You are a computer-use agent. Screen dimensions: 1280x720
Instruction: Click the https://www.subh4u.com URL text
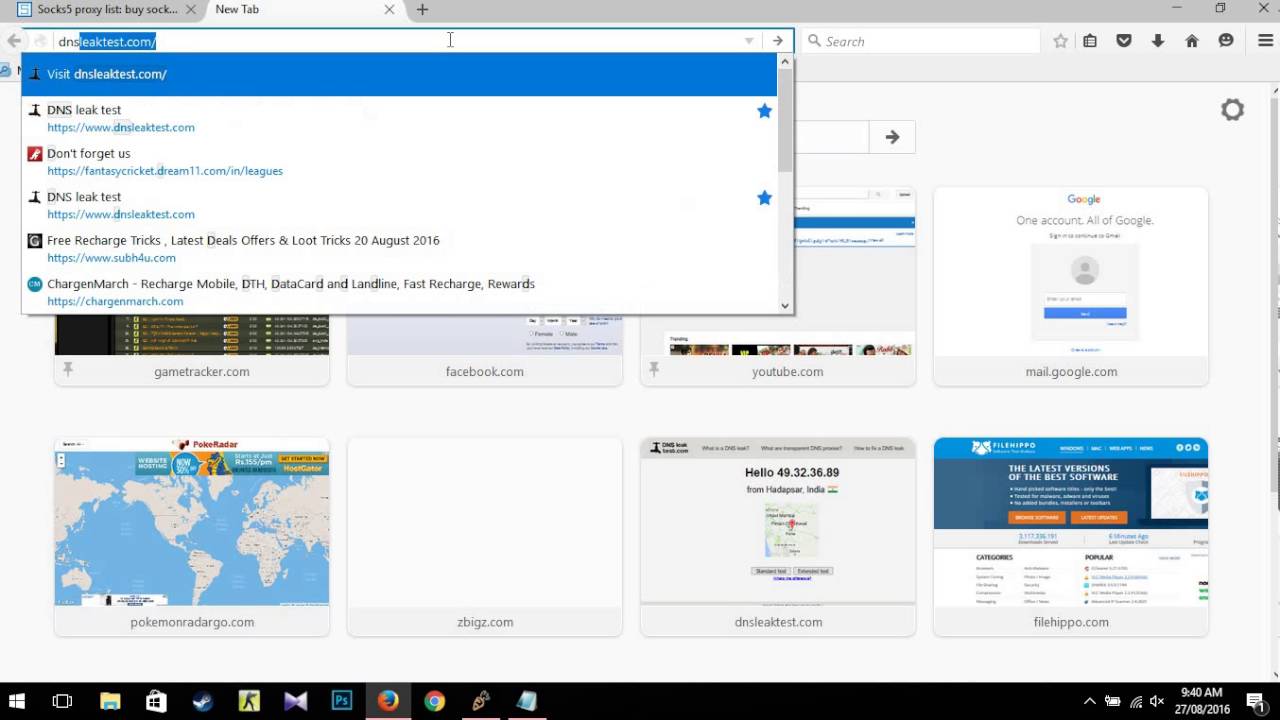[x=111, y=258]
